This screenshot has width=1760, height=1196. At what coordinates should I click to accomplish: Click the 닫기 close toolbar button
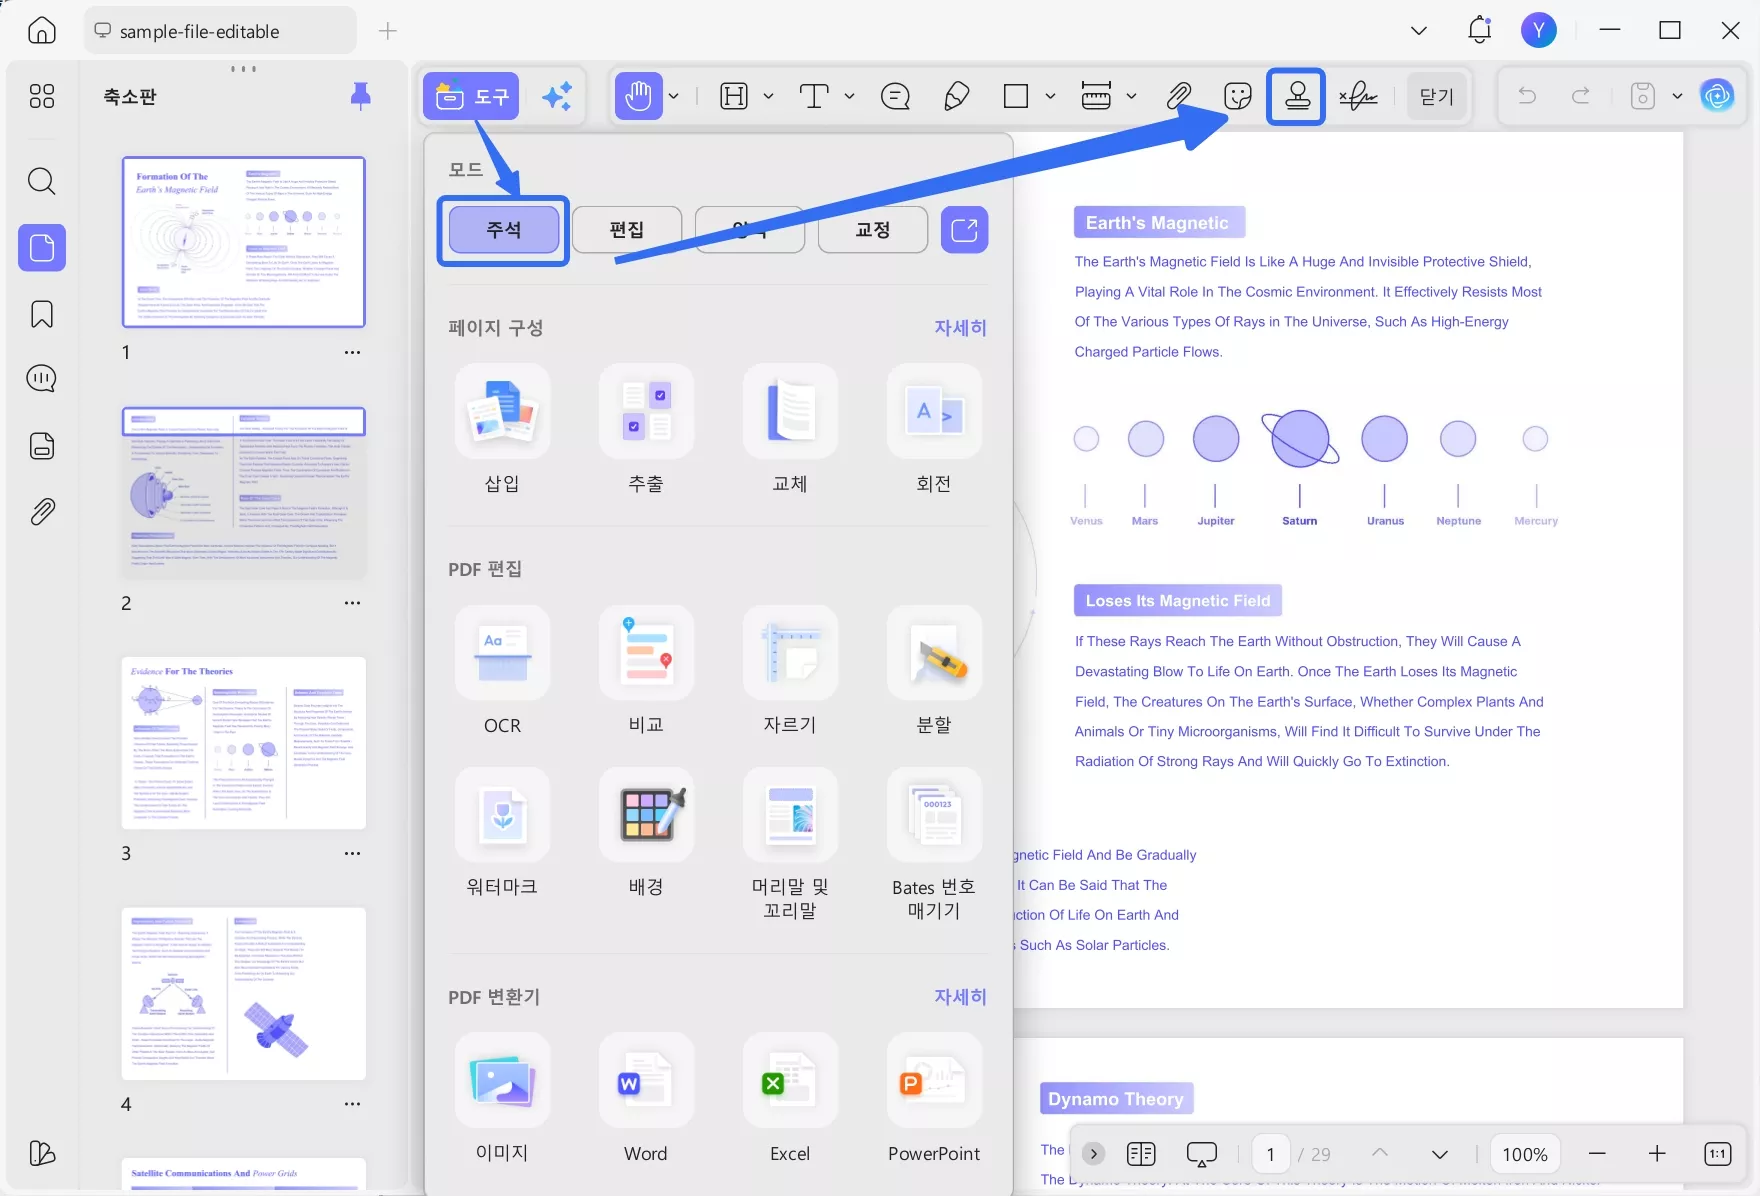point(1437,96)
